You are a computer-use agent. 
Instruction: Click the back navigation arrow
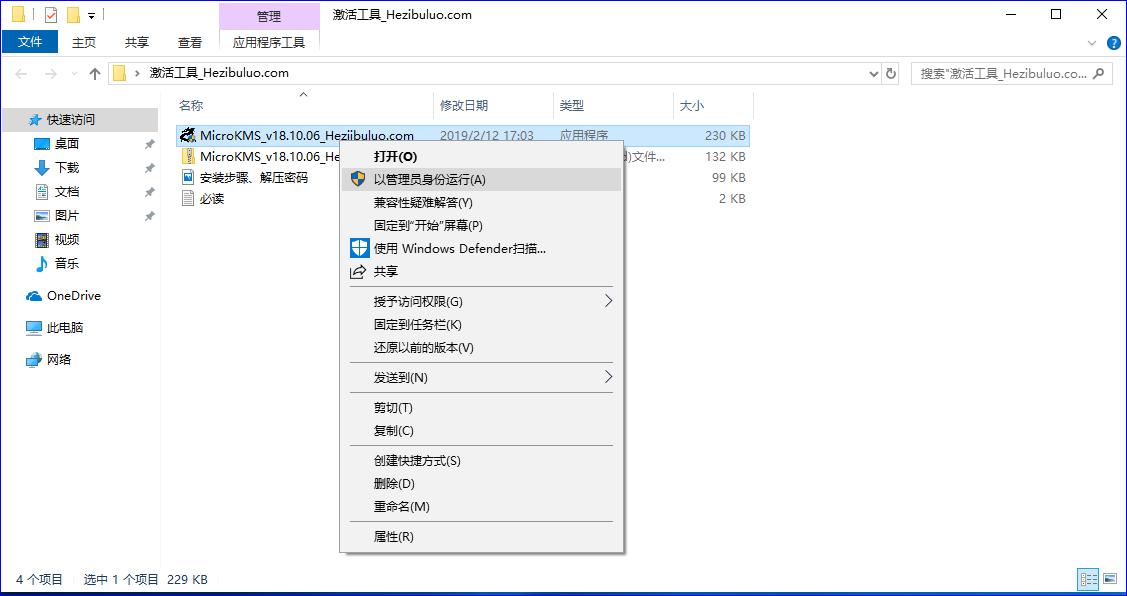coord(20,73)
